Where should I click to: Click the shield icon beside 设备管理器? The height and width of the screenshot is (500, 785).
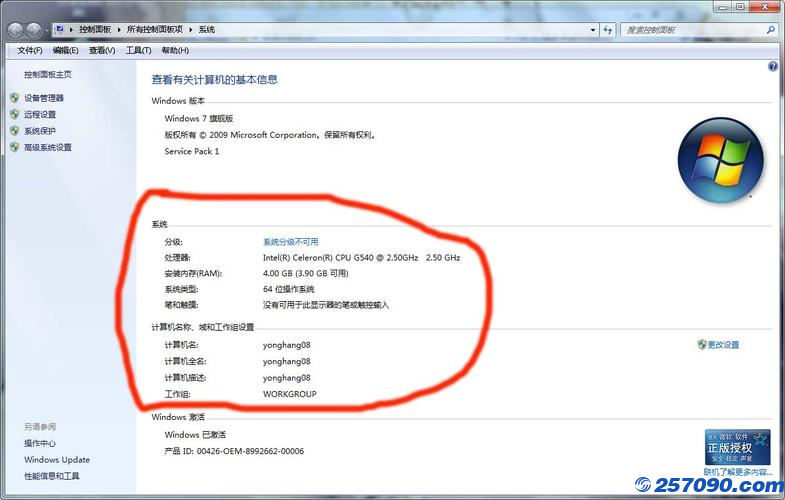tap(15, 98)
